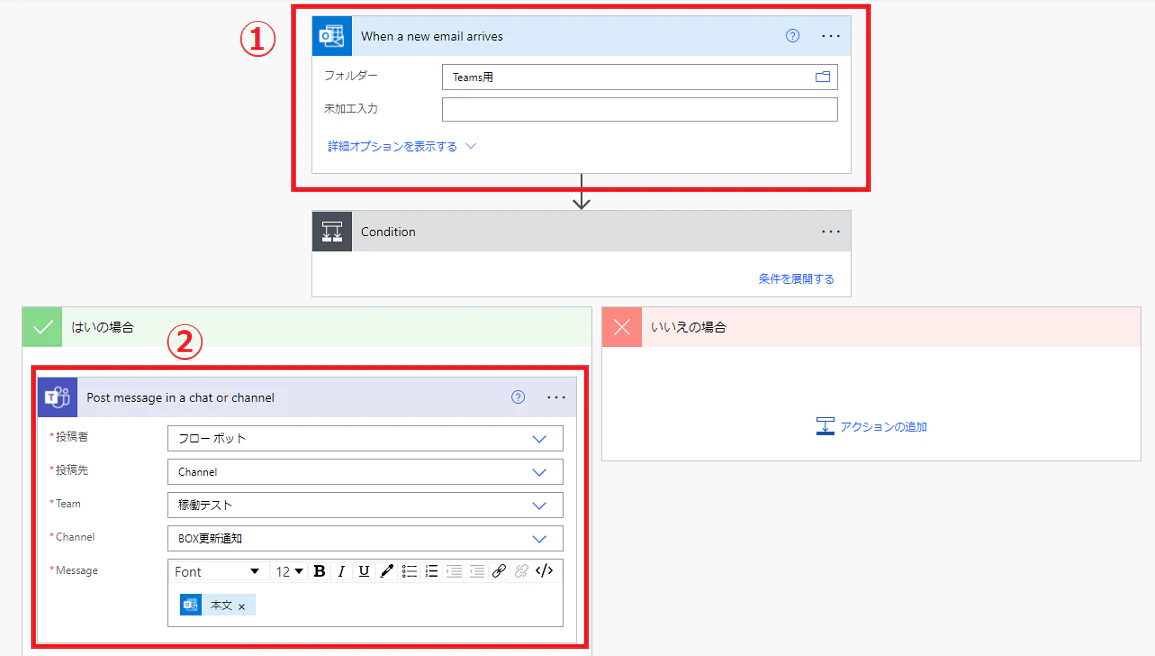Open the Font family dropdown
The width and height of the screenshot is (1155, 656).
click(x=217, y=571)
